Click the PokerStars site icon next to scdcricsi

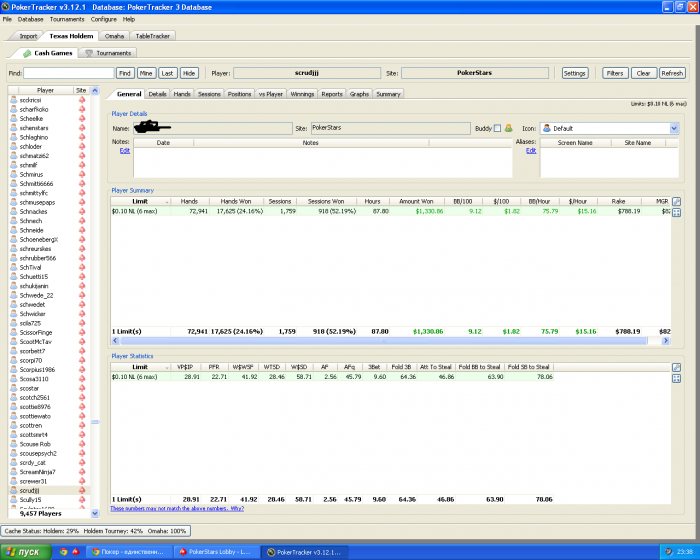(x=82, y=100)
